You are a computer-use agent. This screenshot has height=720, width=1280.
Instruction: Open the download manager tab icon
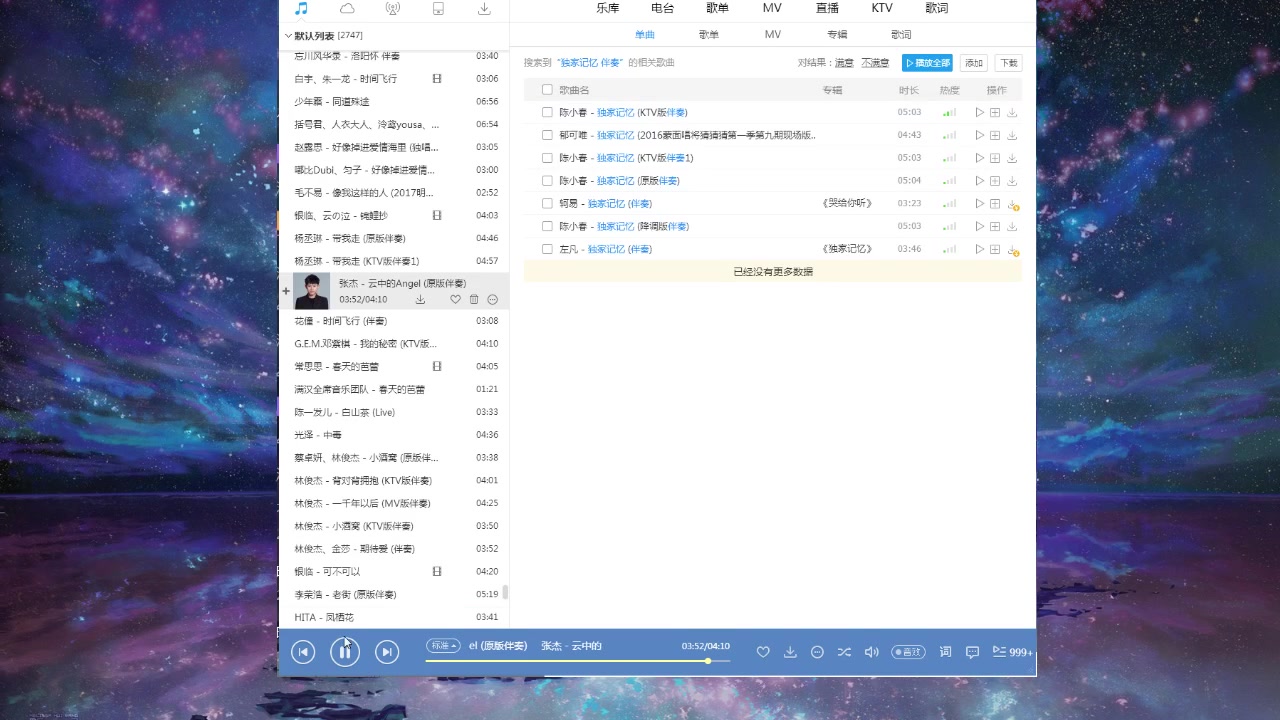[484, 9]
